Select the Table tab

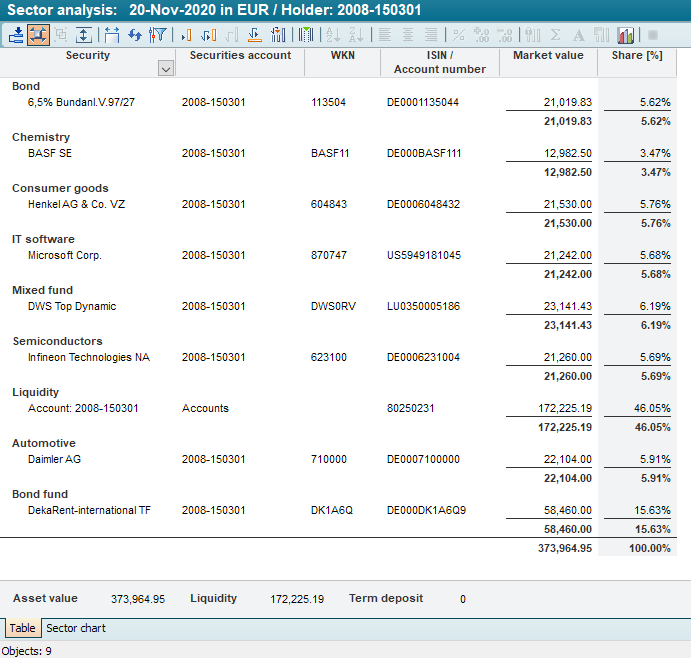[x=22, y=628]
